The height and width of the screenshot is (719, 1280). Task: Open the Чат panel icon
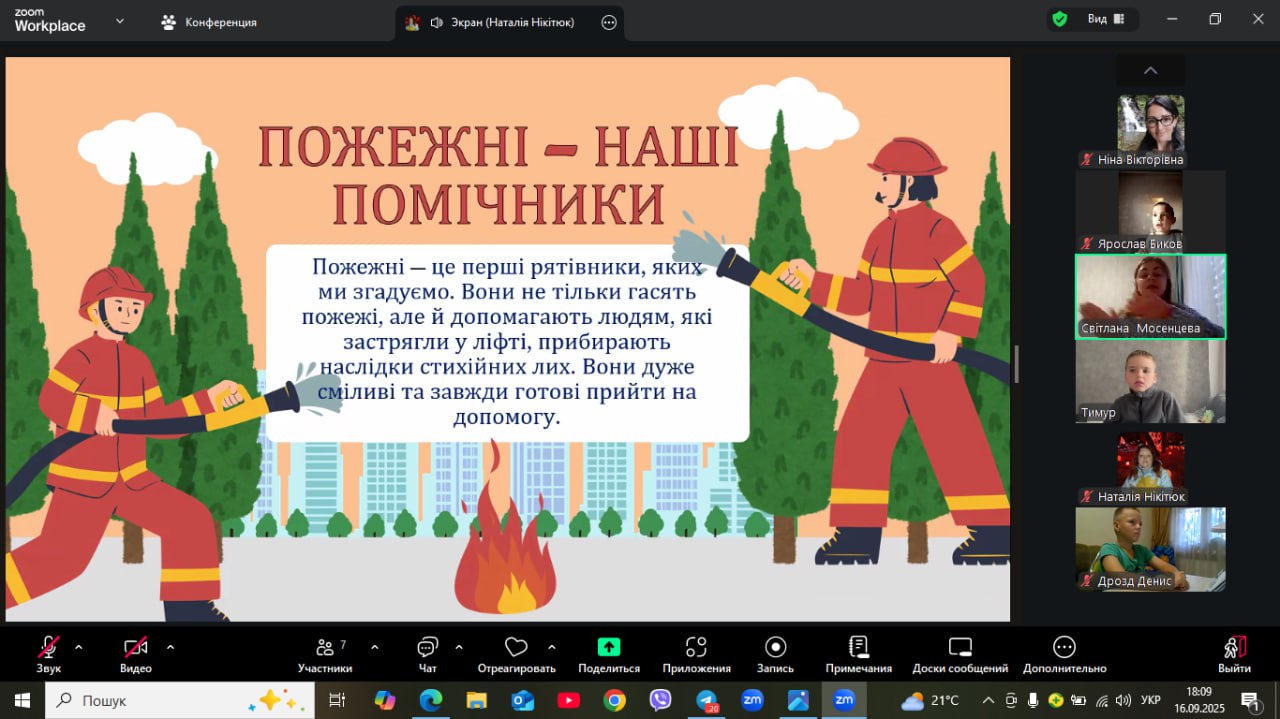tap(428, 647)
